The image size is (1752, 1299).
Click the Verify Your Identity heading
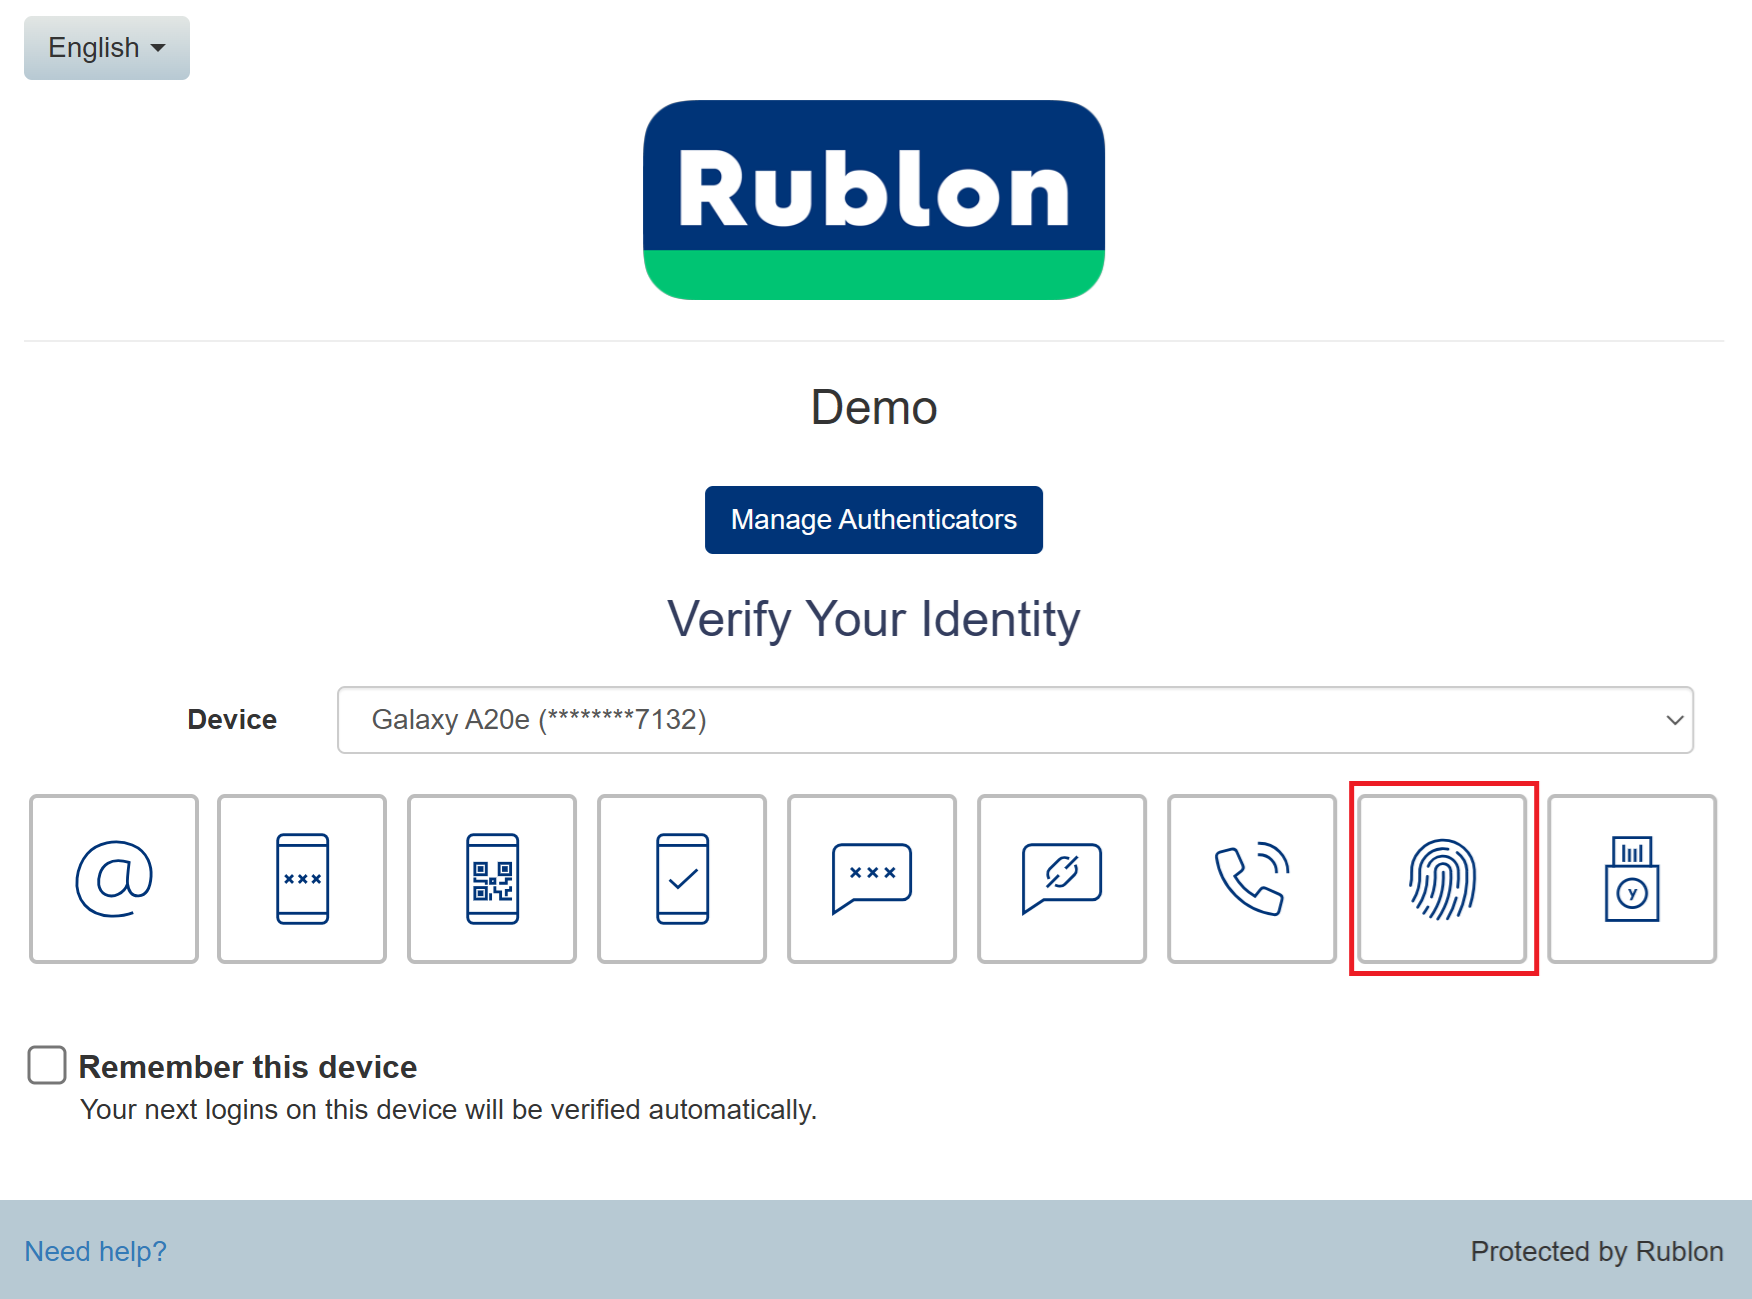tap(873, 619)
